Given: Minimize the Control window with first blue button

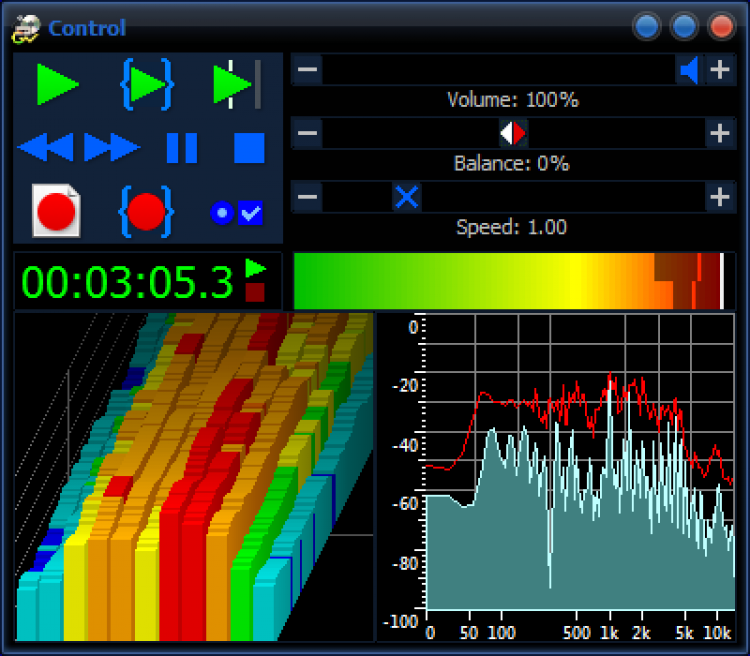Looking at the screenshot, I should click(647, 27).
